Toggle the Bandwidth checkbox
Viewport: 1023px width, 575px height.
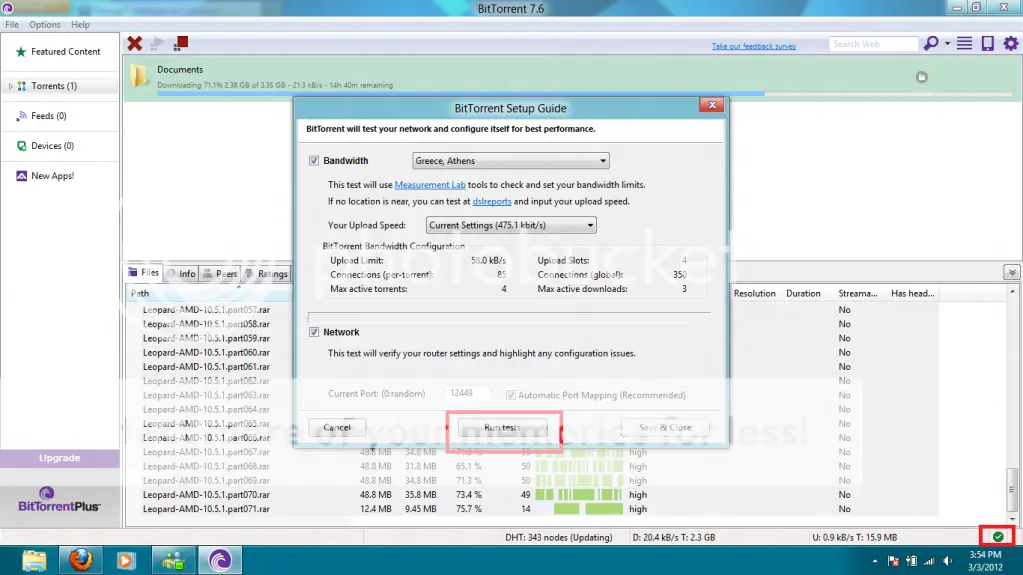pyautogui.click(x=314, y=161)
